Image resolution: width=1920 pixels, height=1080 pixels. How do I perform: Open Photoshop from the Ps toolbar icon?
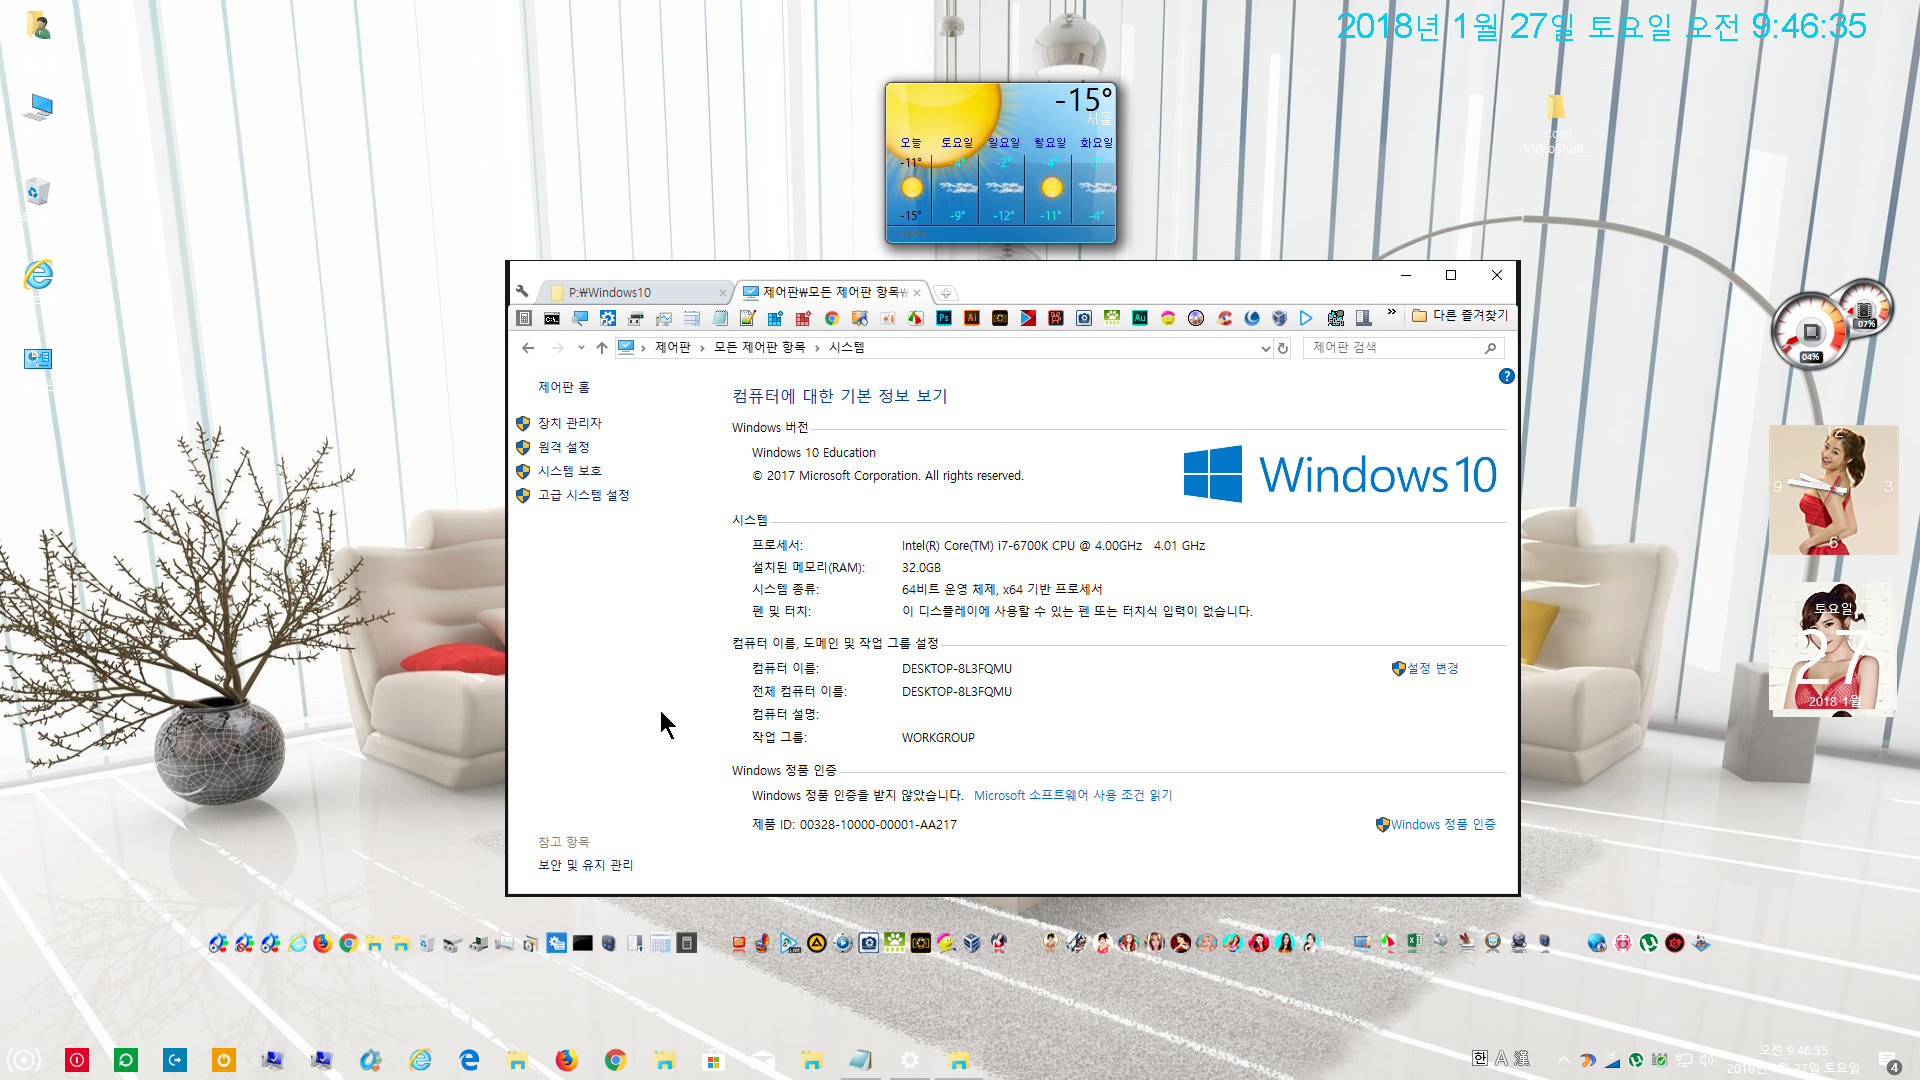tap(944, 318)
